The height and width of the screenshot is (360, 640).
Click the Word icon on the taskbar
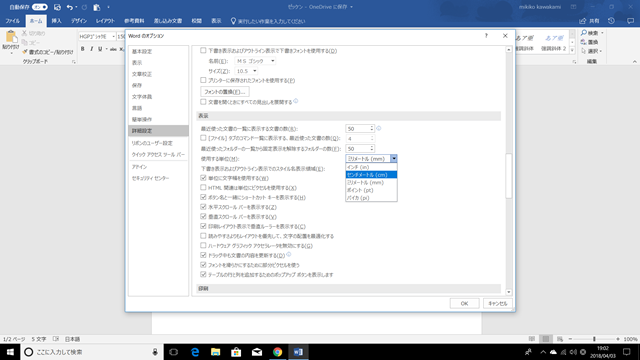point(298,352)
